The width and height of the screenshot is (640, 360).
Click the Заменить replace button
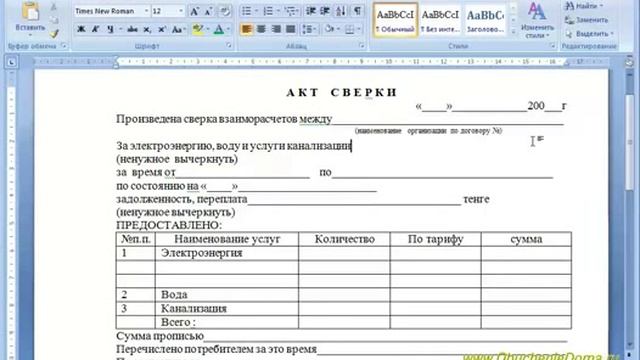pyautogui.click(x=587, y=20)
